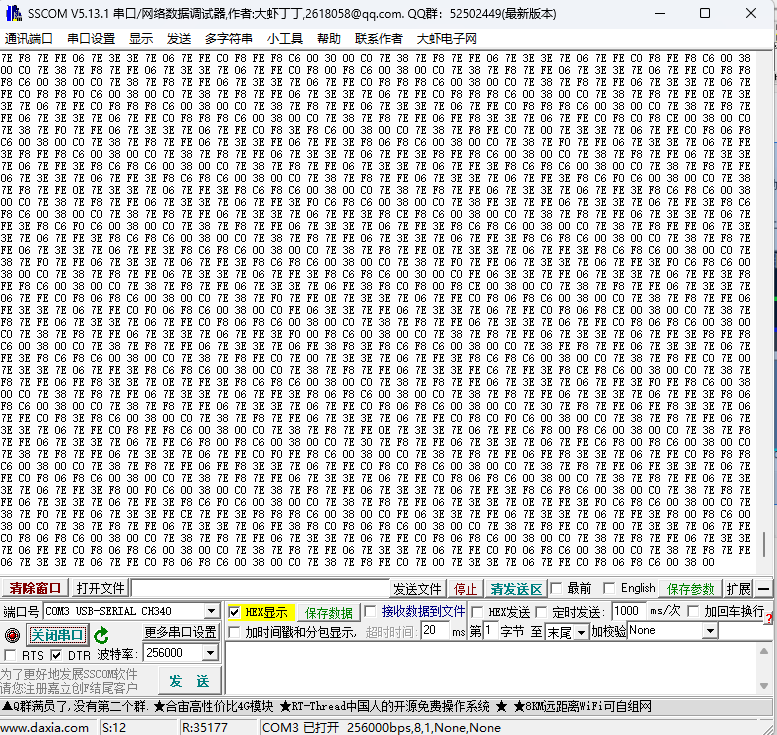Click the green refresh ports icon
The height and width of the screenshot is (735, 777).
point(101,635)
